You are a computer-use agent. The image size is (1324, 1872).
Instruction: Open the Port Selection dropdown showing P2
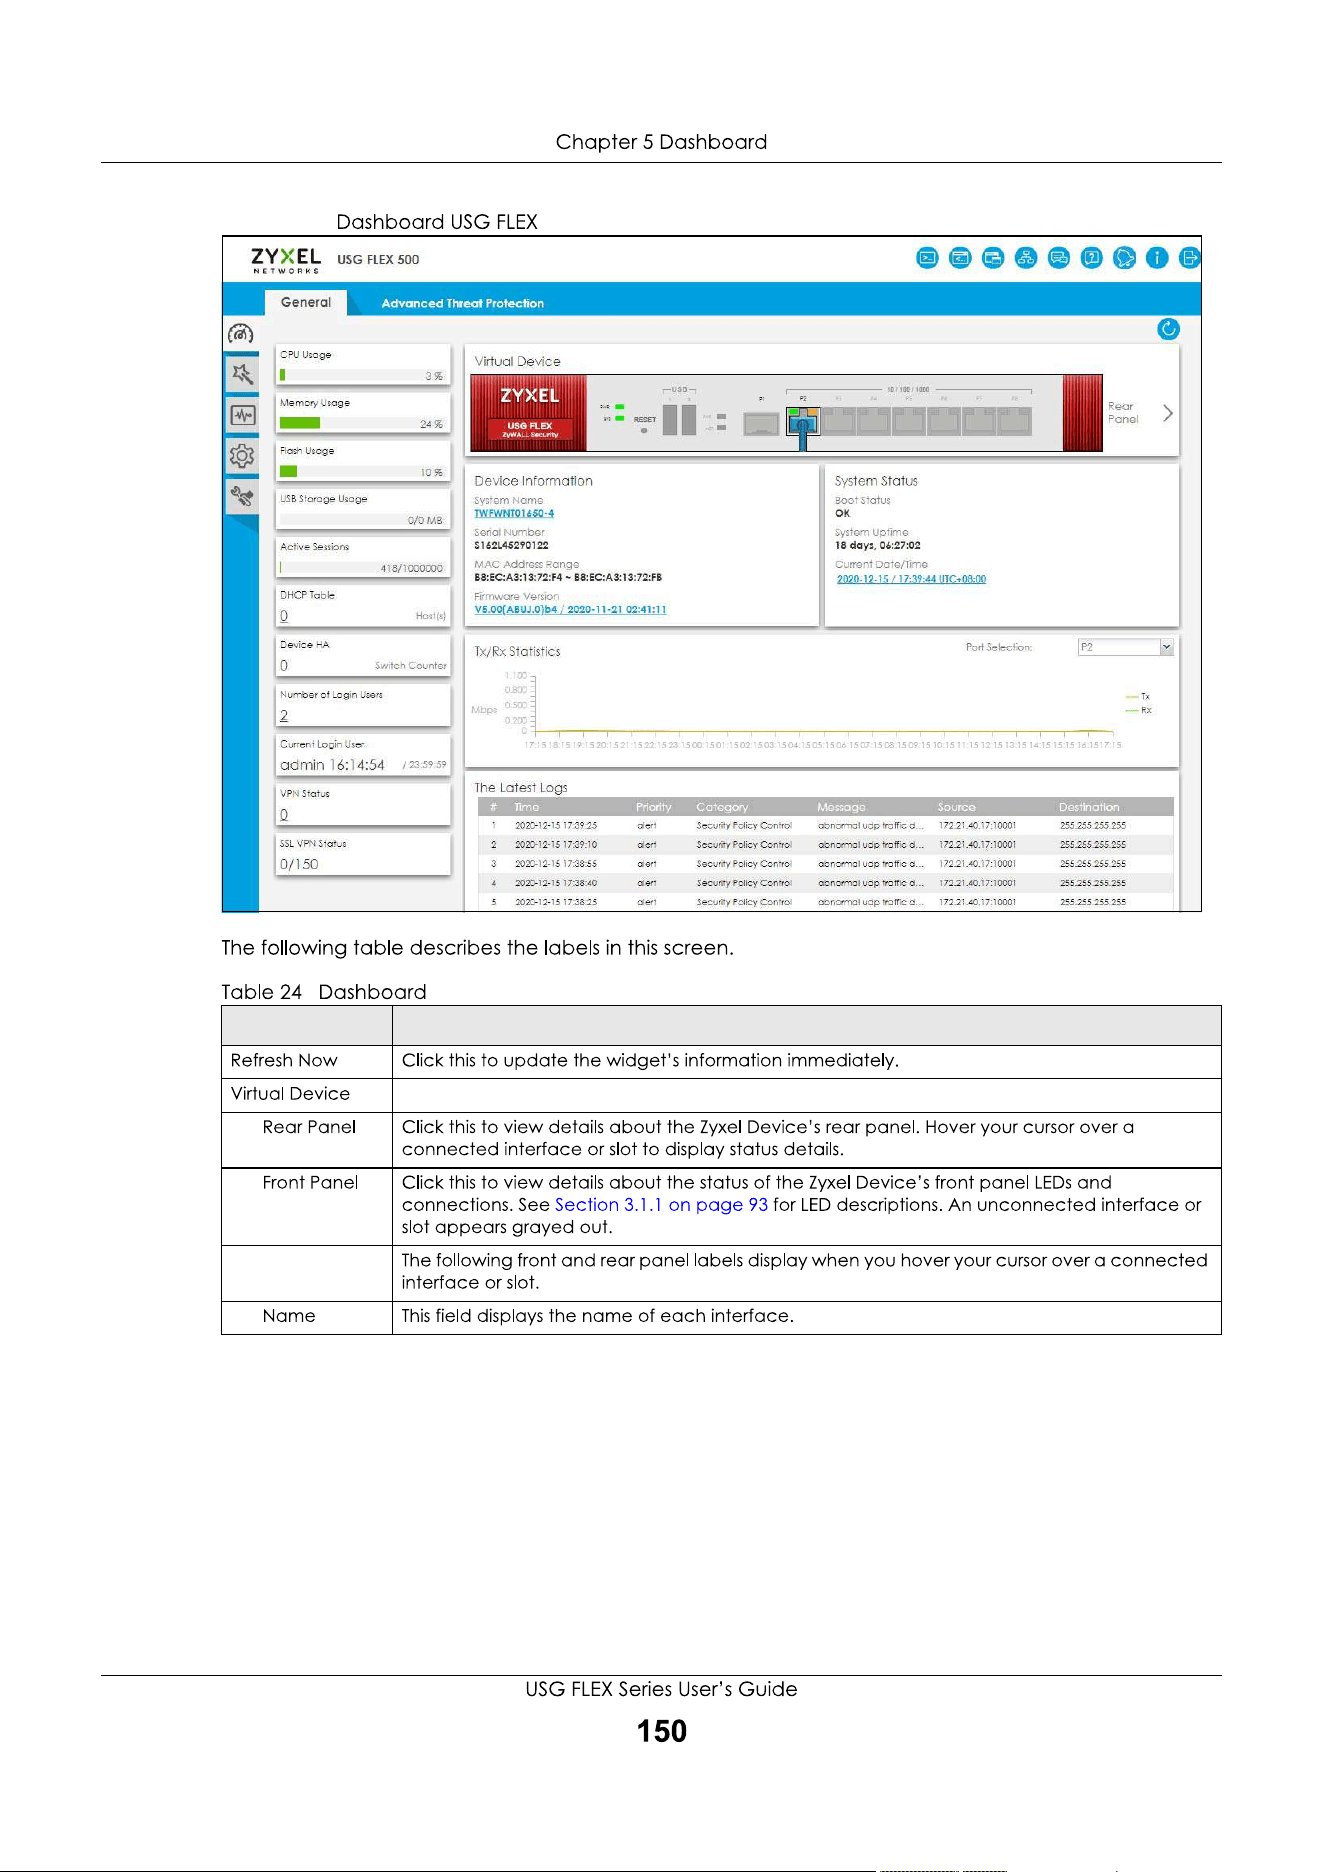(x=1125, y=647)
